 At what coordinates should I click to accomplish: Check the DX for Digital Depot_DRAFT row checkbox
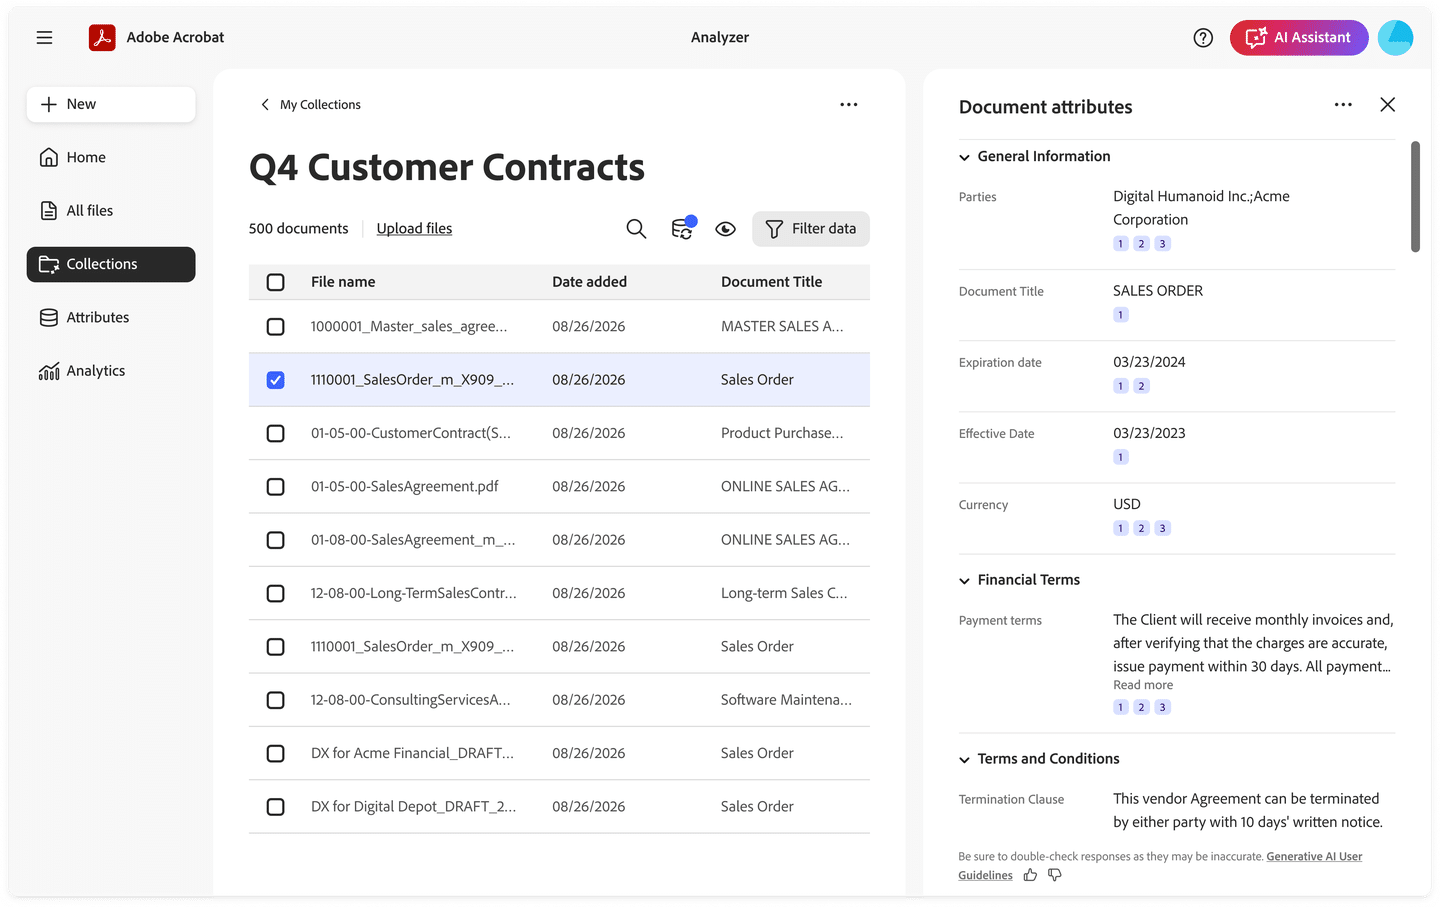276,807
